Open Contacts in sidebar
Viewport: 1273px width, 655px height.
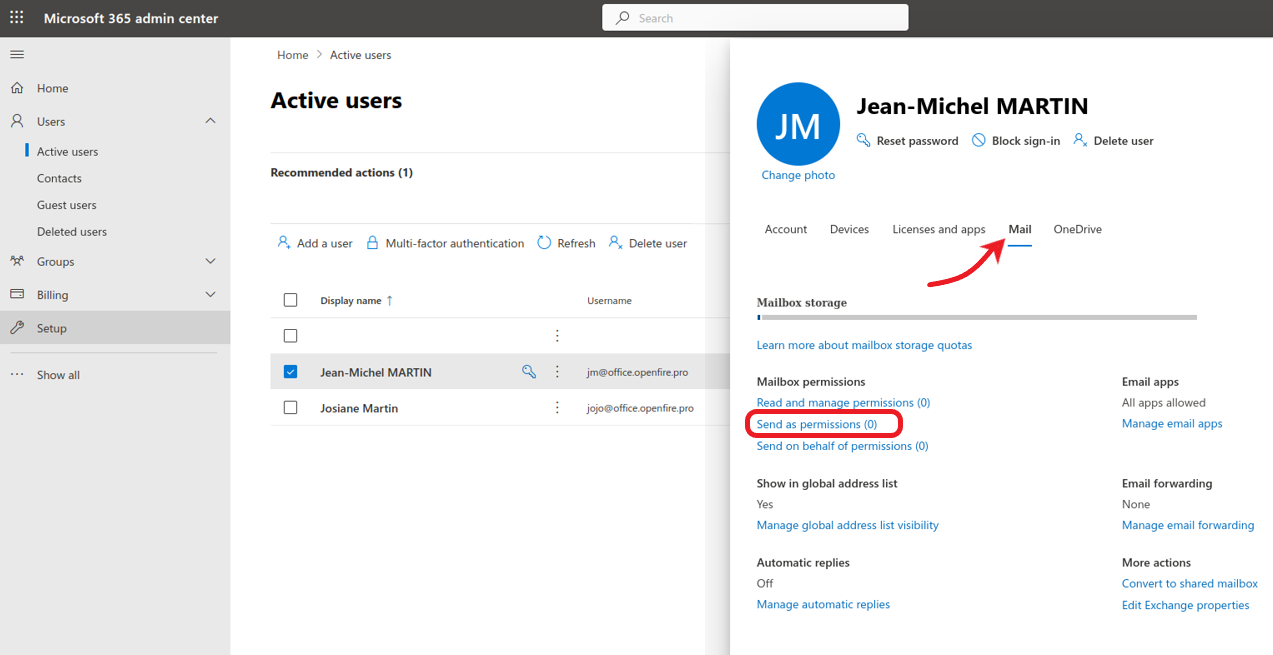click(59, 178)
